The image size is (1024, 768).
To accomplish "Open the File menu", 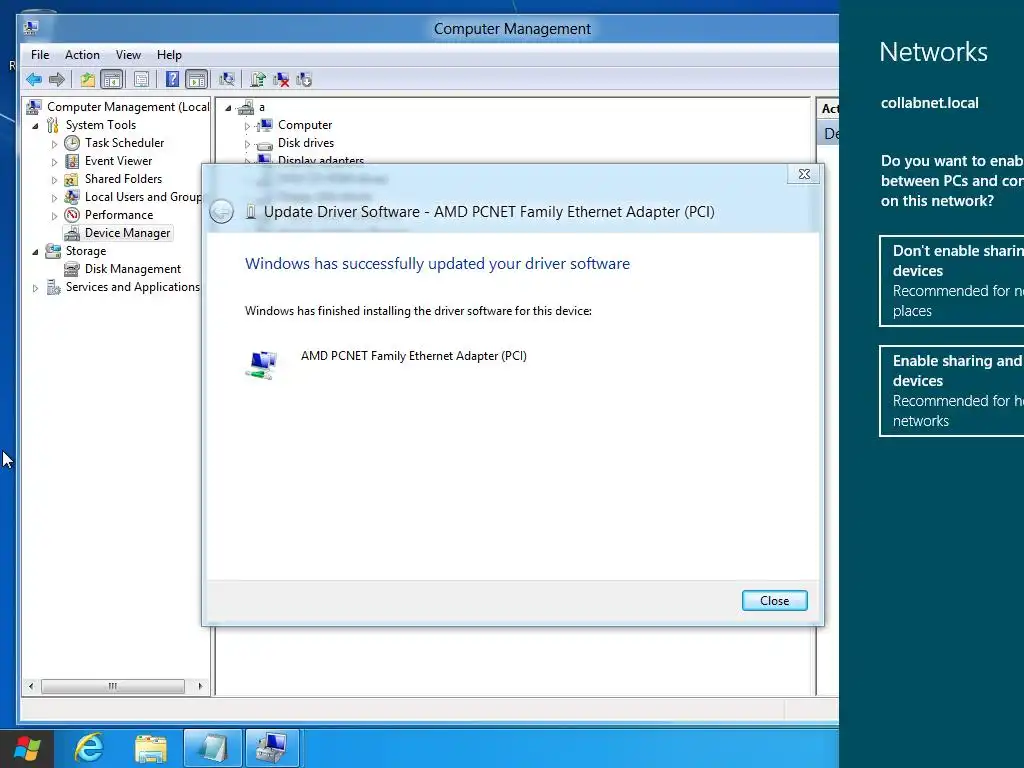I will click(40, 55).
